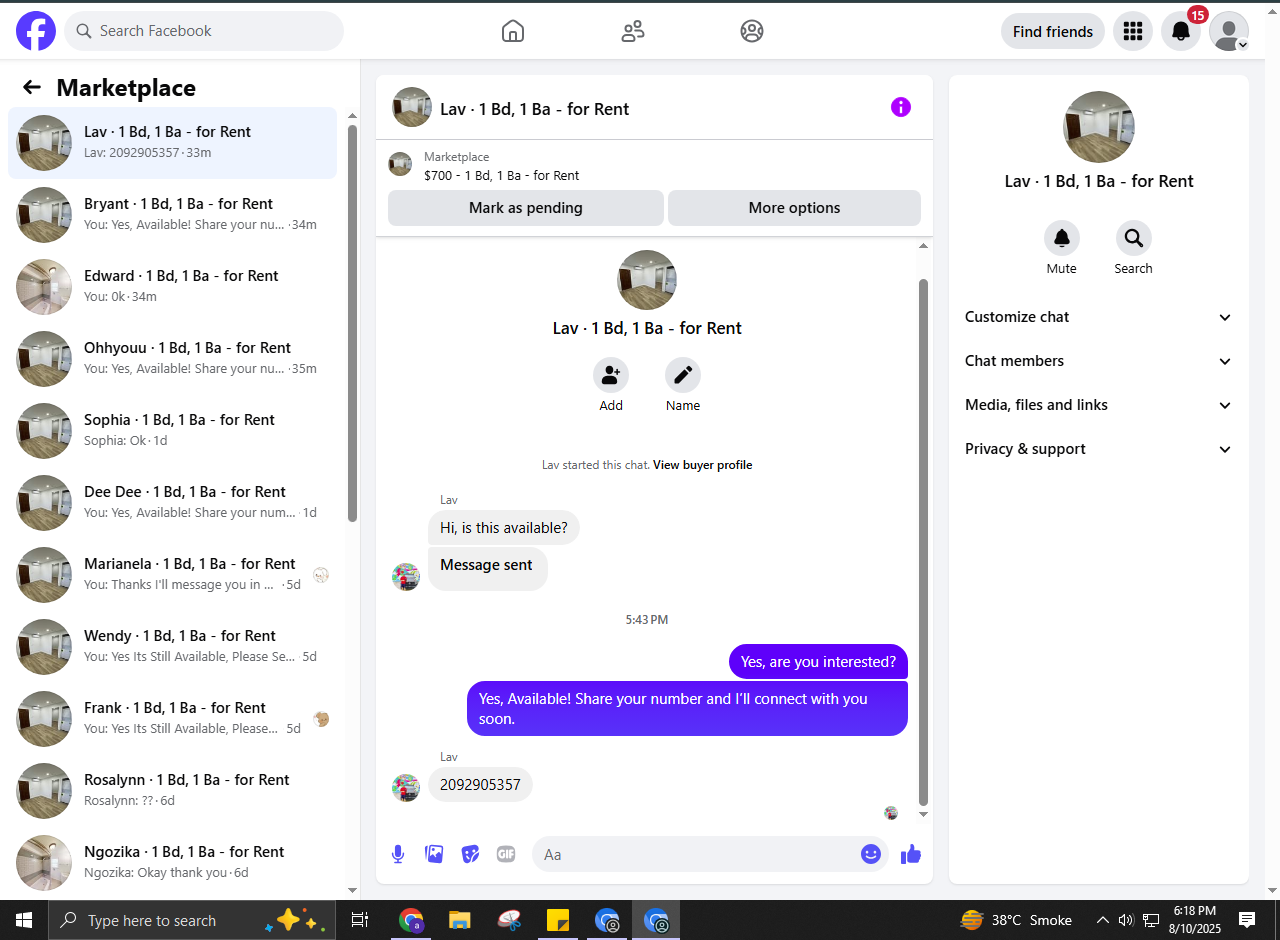
Task: Open File Explorer from the taskbar
Action: [459, 920]
